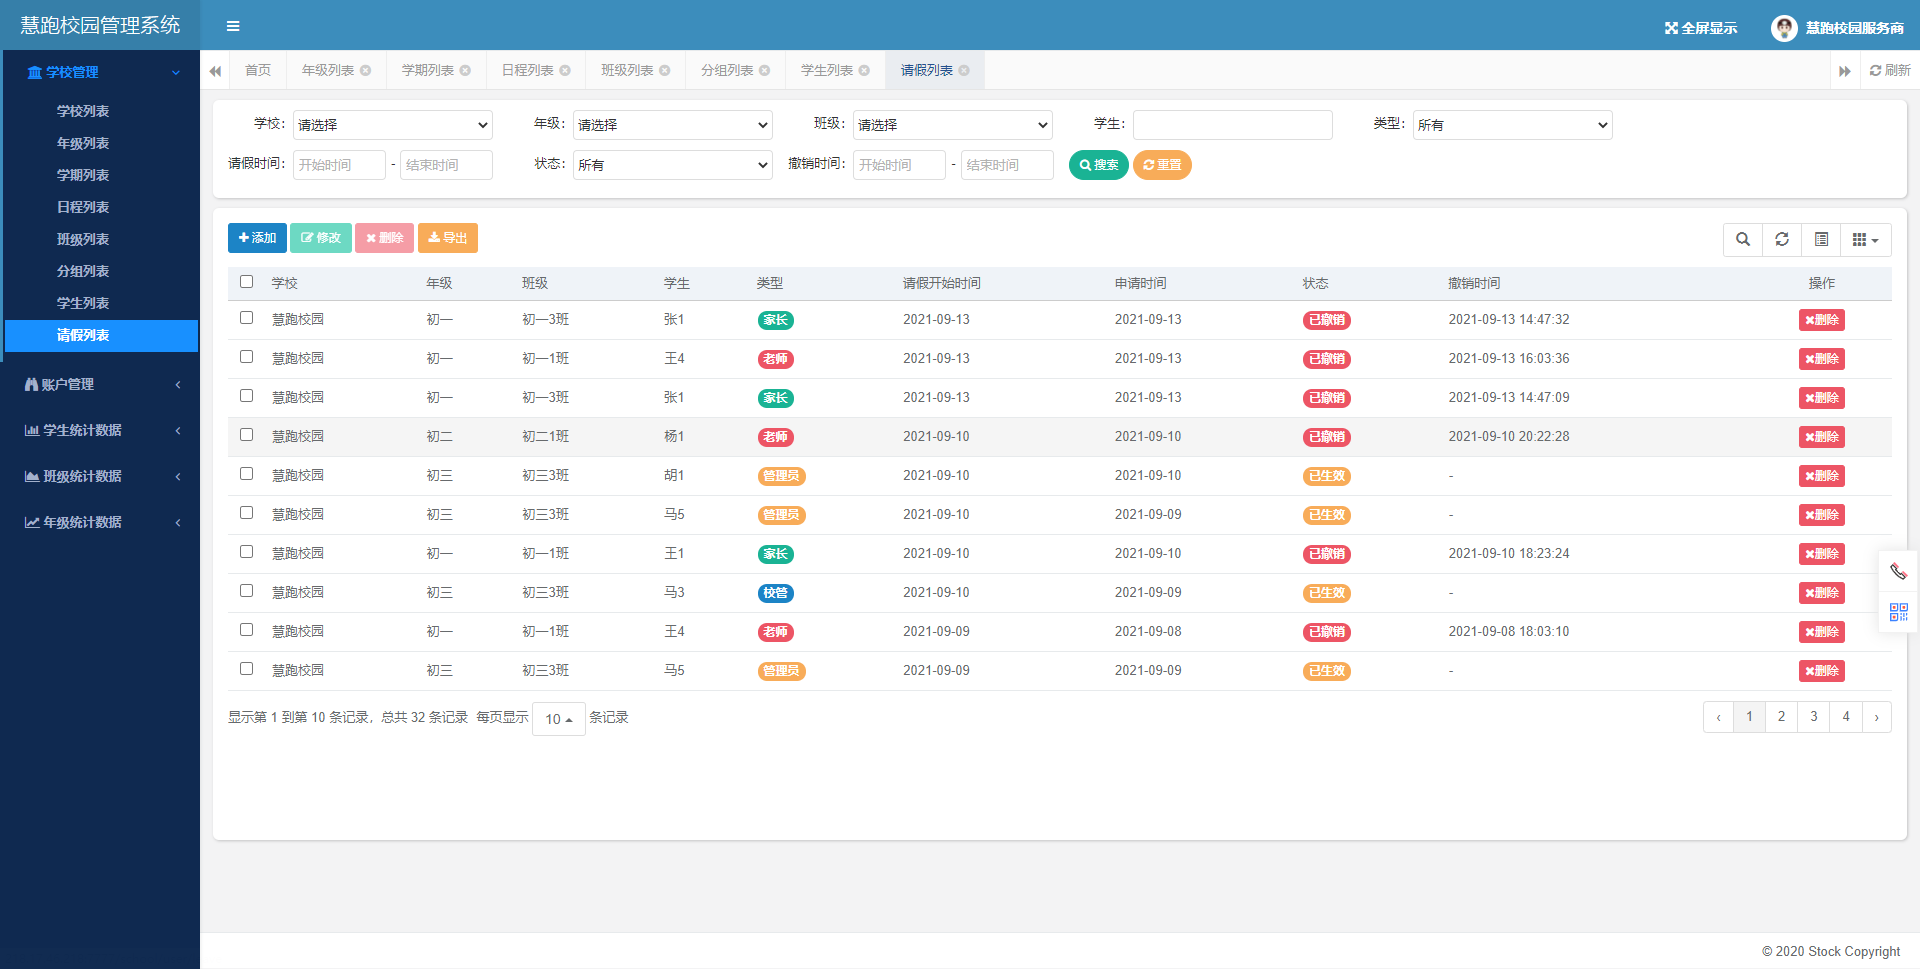The image size is (1920, 969).
Task: Check the row for student 王1
Action: pyautogui.click(x=247, y=552)
